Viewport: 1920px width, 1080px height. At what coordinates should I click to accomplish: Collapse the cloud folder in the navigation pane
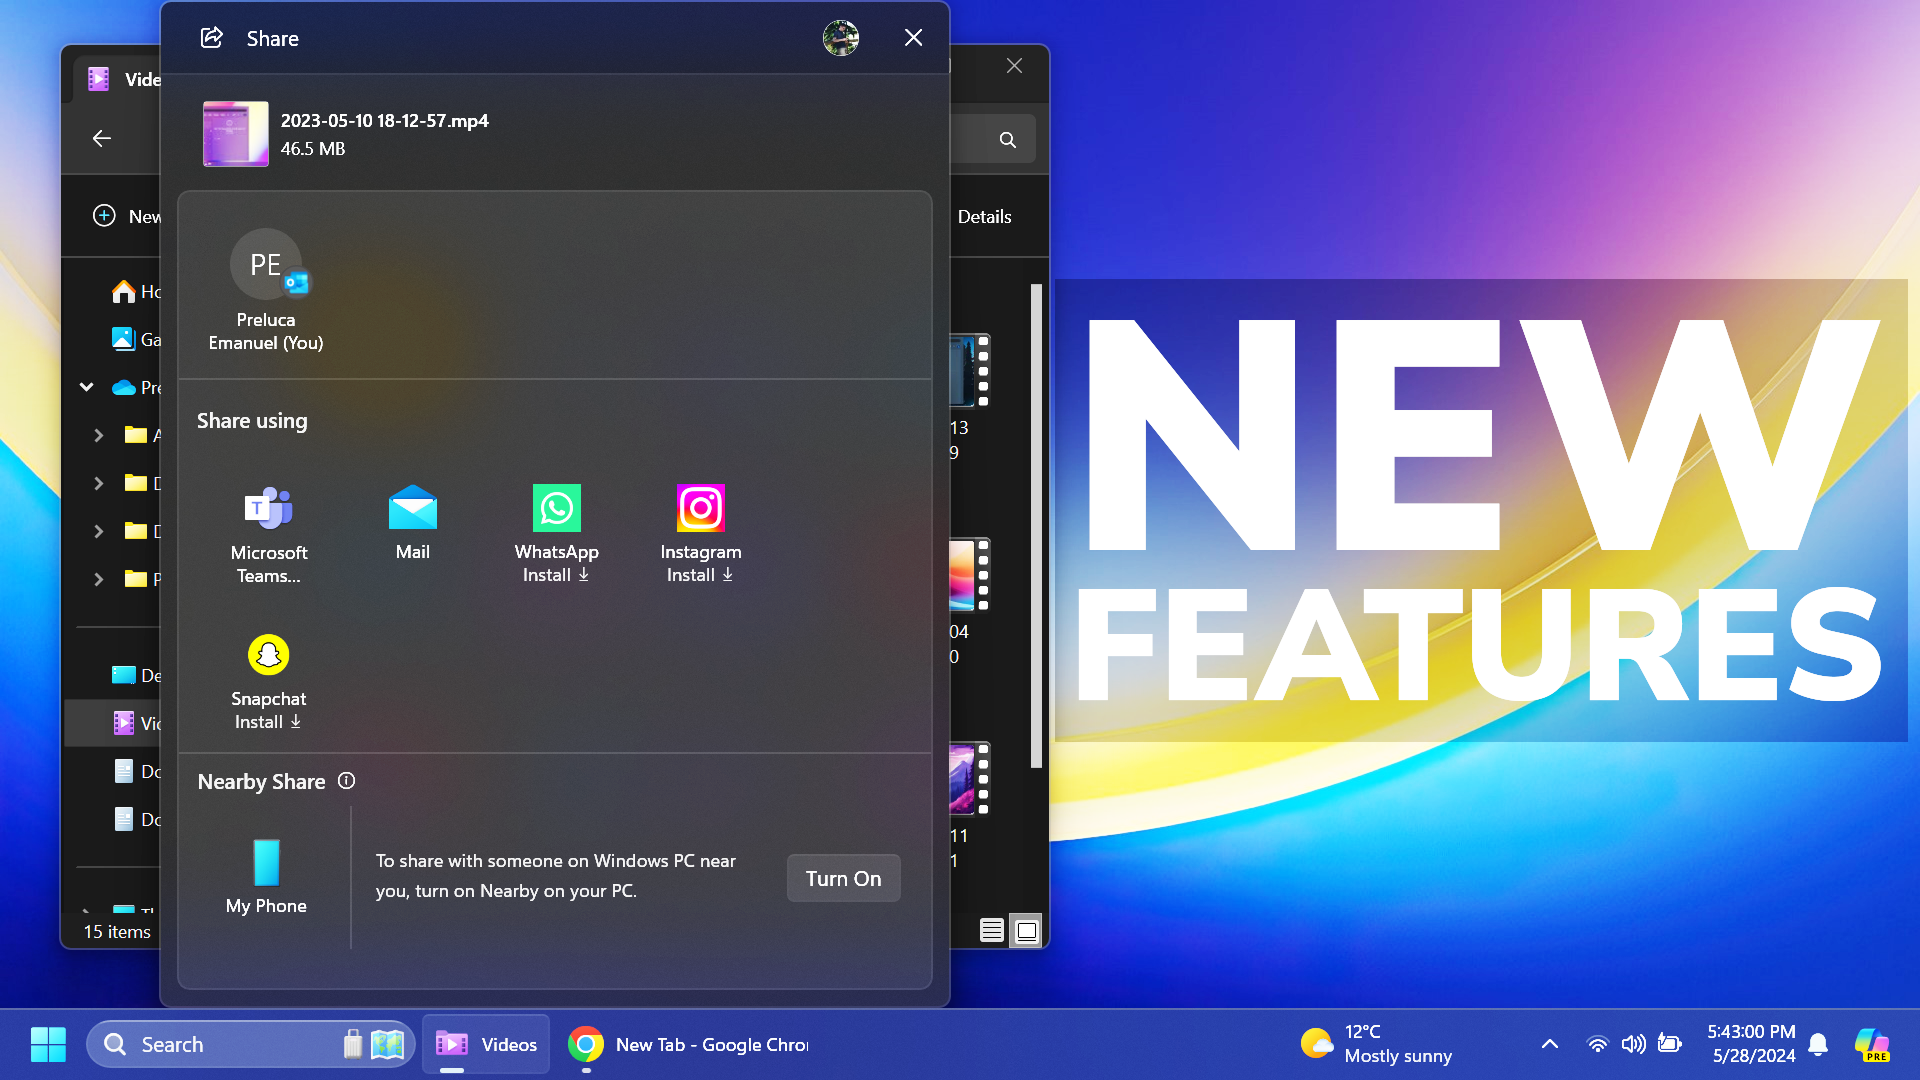(86, 387)
